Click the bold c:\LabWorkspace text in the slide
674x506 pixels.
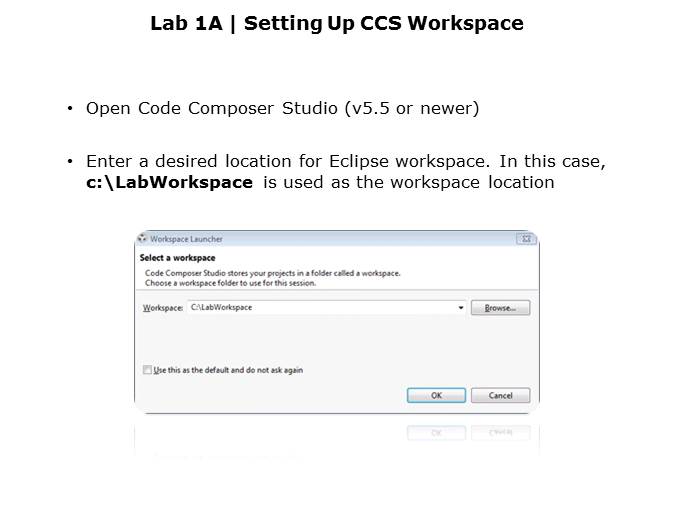[x=169, y=182]
